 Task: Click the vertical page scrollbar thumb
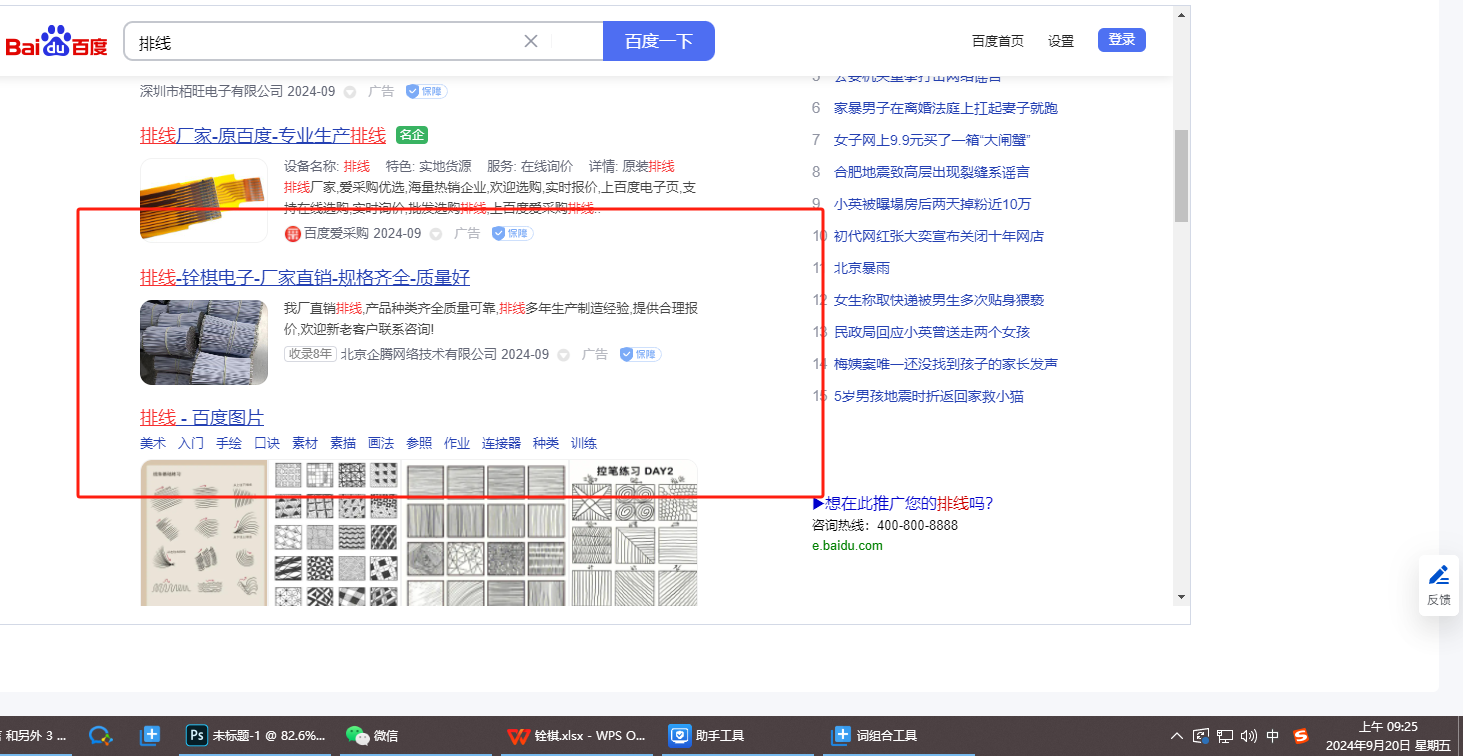click(1181, 175)
